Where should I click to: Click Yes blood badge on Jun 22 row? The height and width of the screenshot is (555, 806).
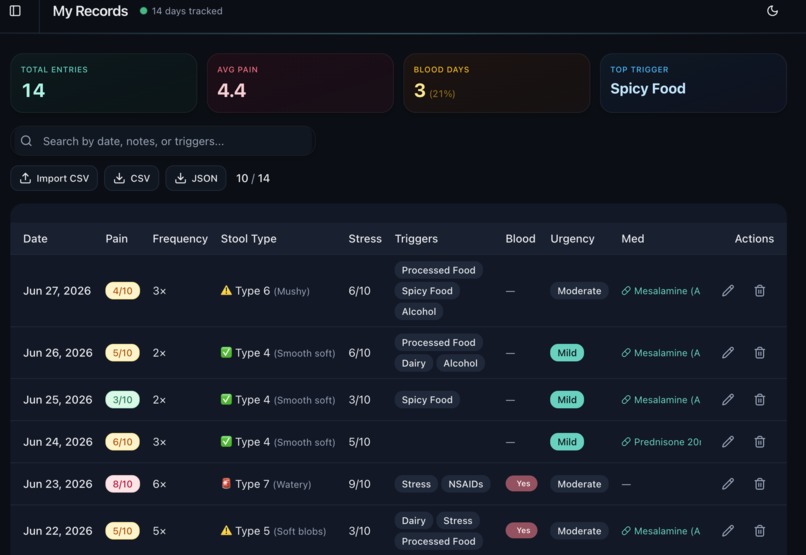tap(521, 530)
